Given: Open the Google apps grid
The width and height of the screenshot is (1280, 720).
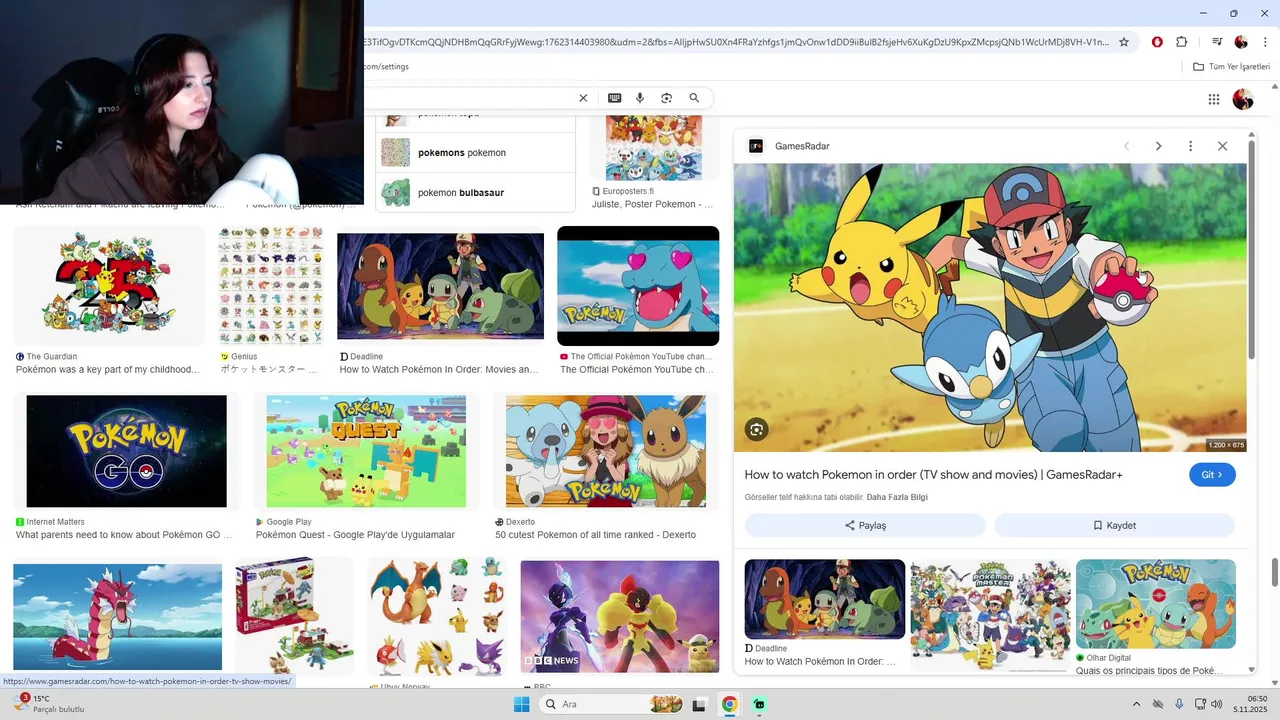Looking at the screenshot, I should 1214,99.
